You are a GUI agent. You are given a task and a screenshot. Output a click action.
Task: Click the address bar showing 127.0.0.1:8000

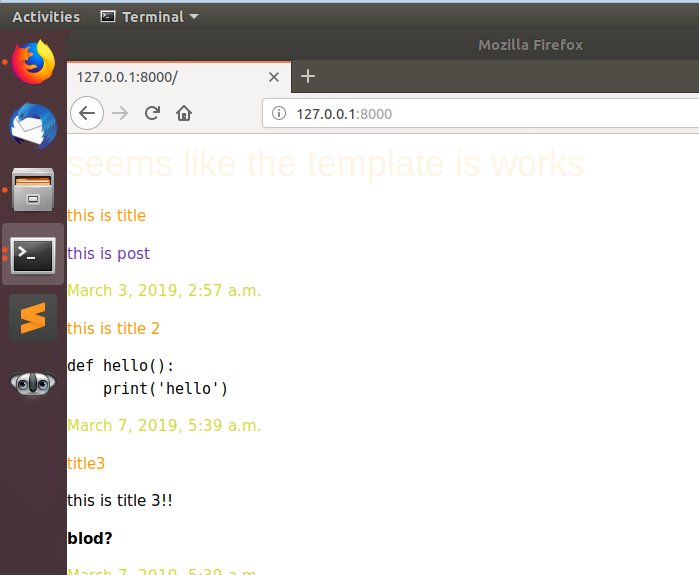coord(481,114)
